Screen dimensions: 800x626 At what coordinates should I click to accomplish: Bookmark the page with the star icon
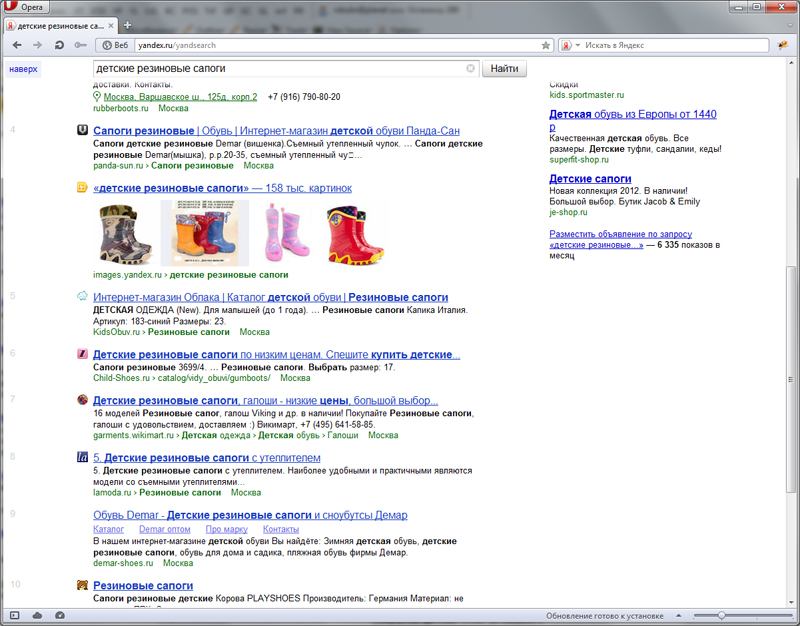pos(546,45)
